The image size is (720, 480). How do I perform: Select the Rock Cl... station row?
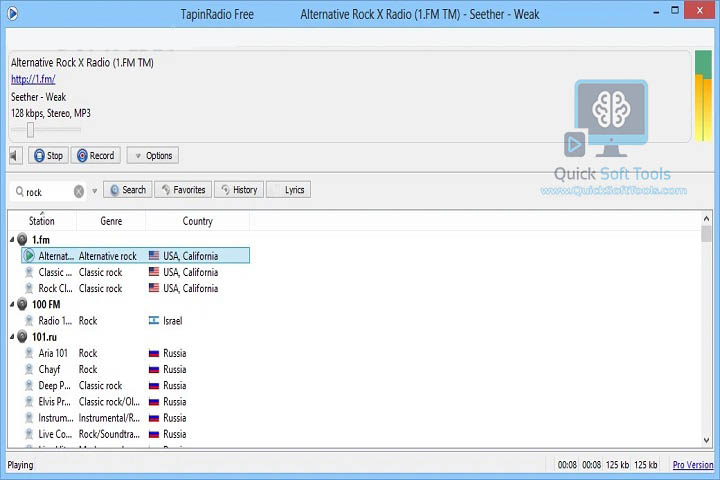136,288
